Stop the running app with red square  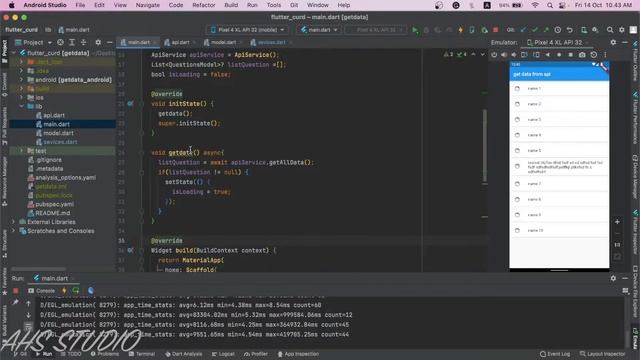coord(496,30)
